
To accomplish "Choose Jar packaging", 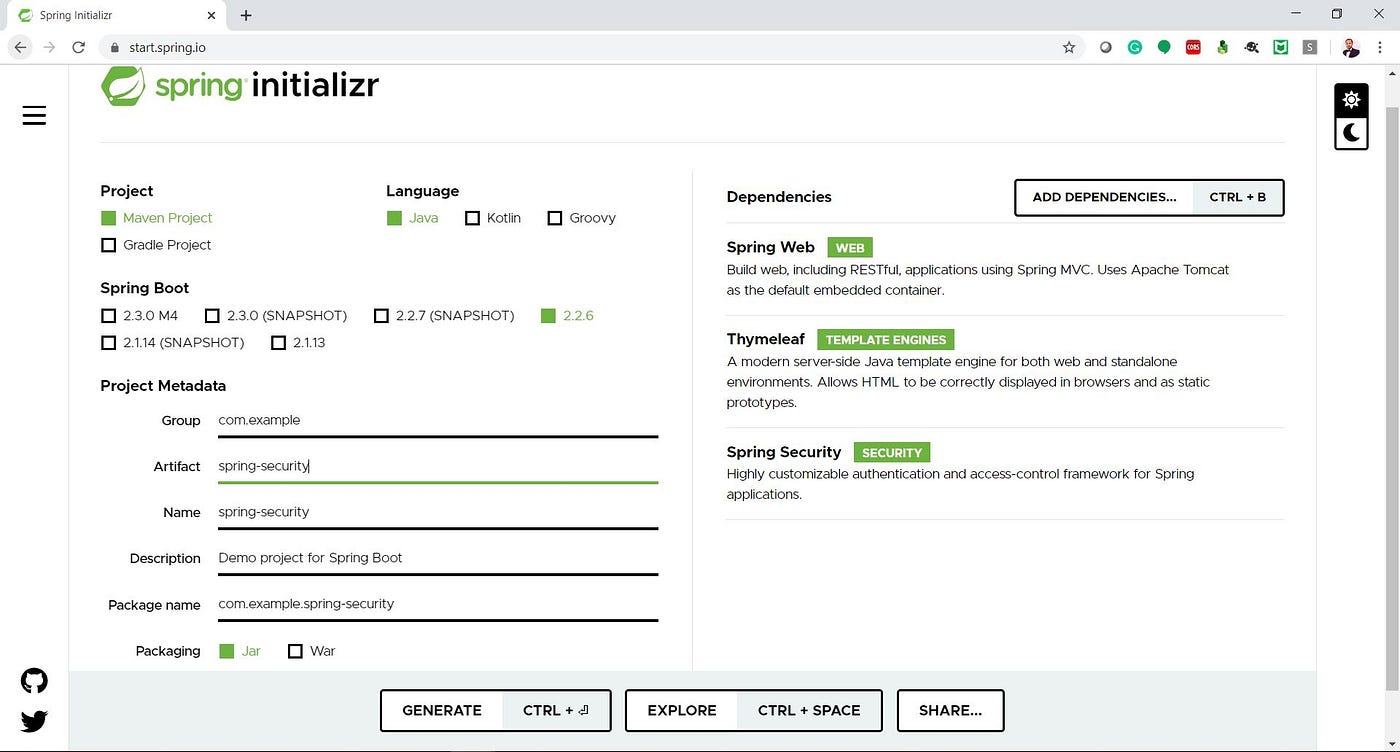I will [x=240, y=651].
